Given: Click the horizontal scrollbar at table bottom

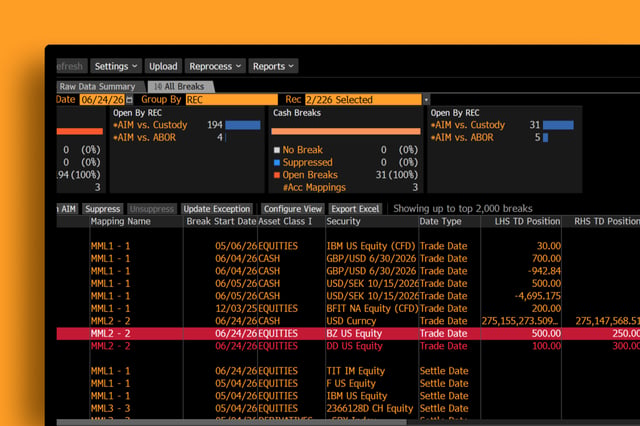Looking at the screenshot, I should (x=231, y=422).
